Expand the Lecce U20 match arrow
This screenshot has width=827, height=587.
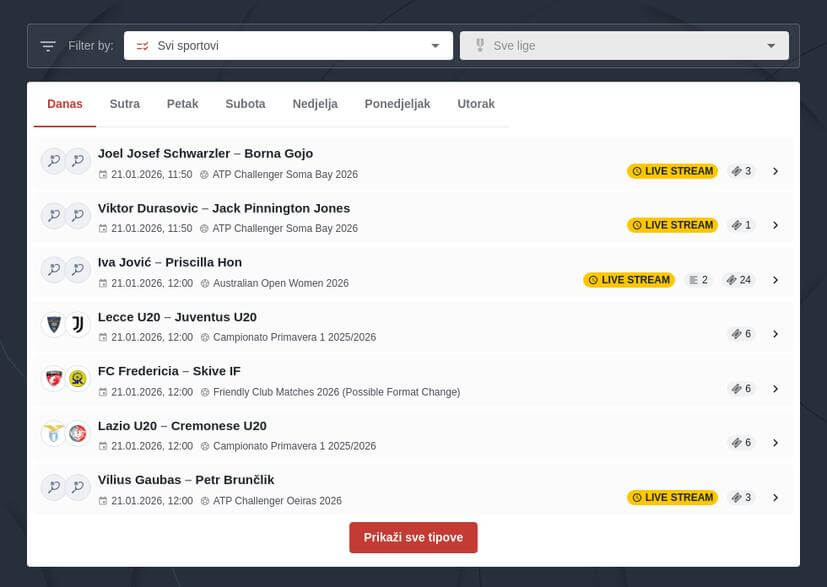[775, 334]
